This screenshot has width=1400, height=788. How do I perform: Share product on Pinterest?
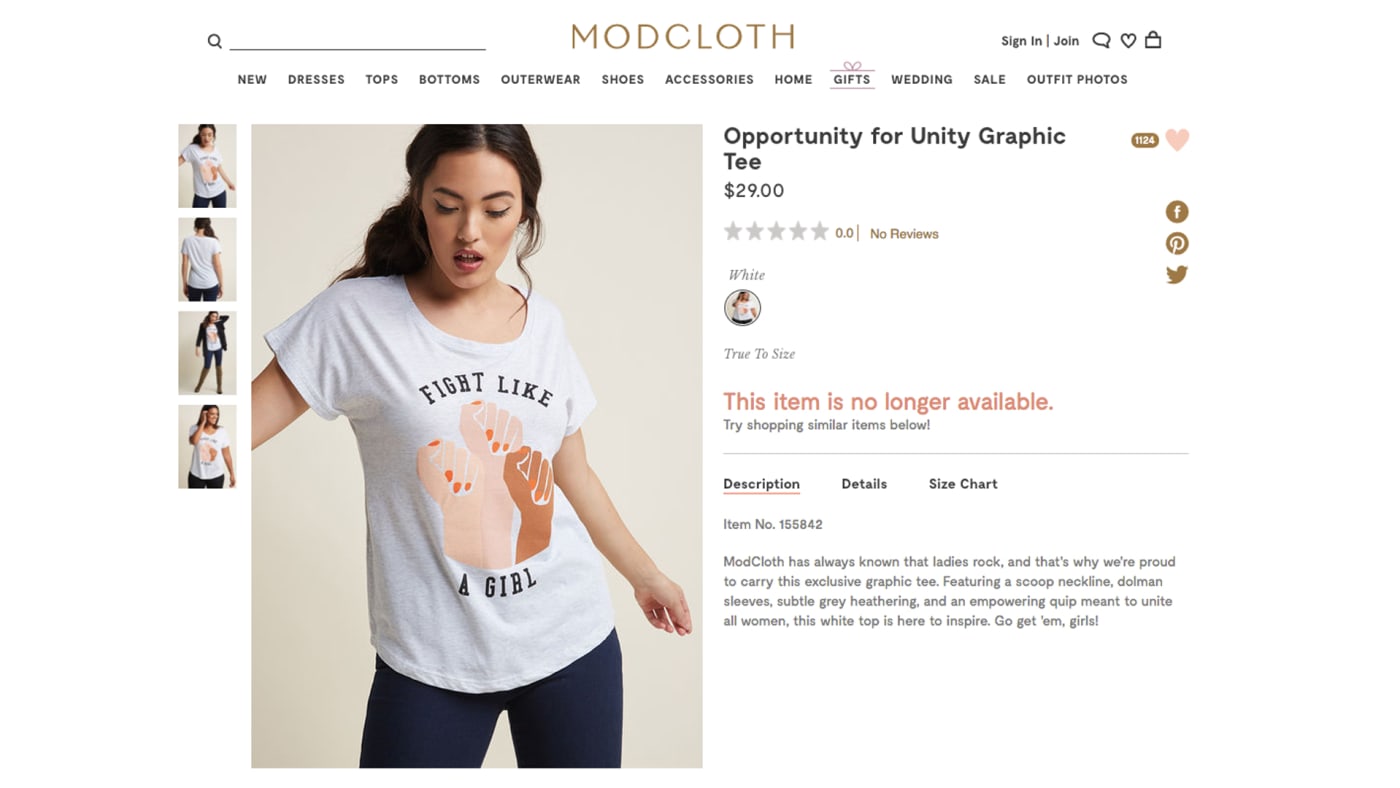pyautogui.click(x=1177, y=243)
